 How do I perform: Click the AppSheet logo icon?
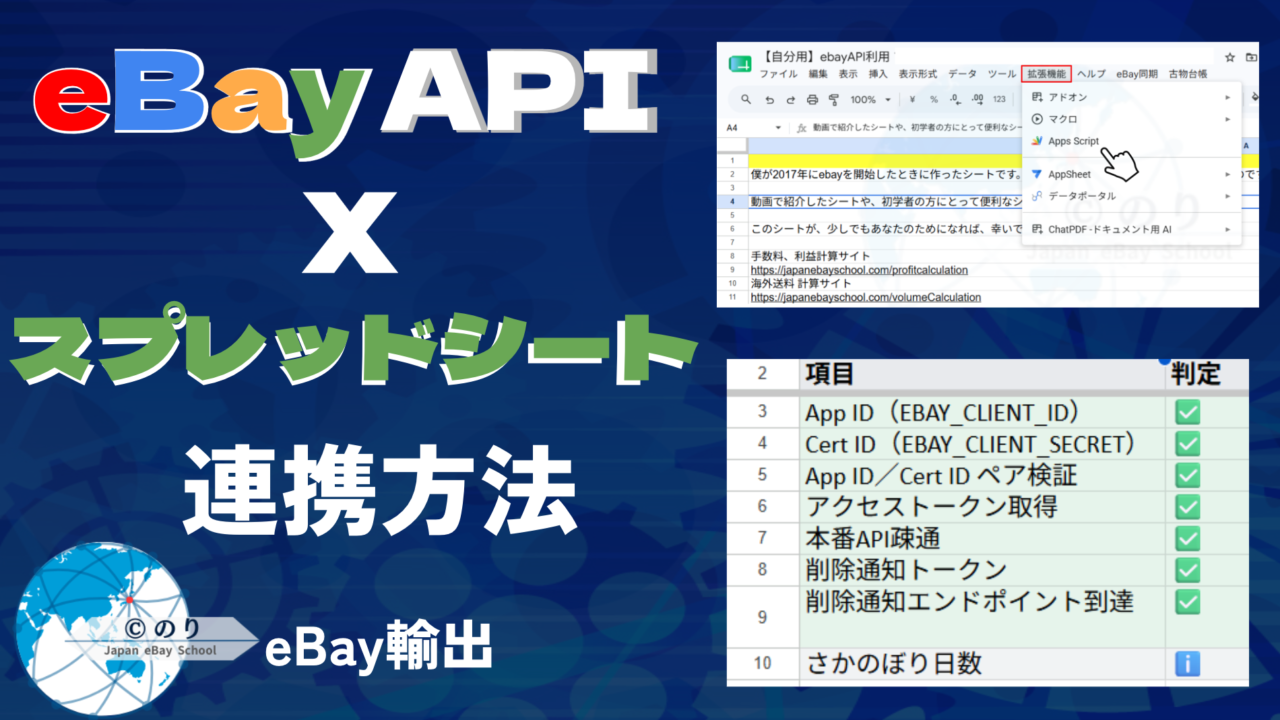[x=1037, y=174]
